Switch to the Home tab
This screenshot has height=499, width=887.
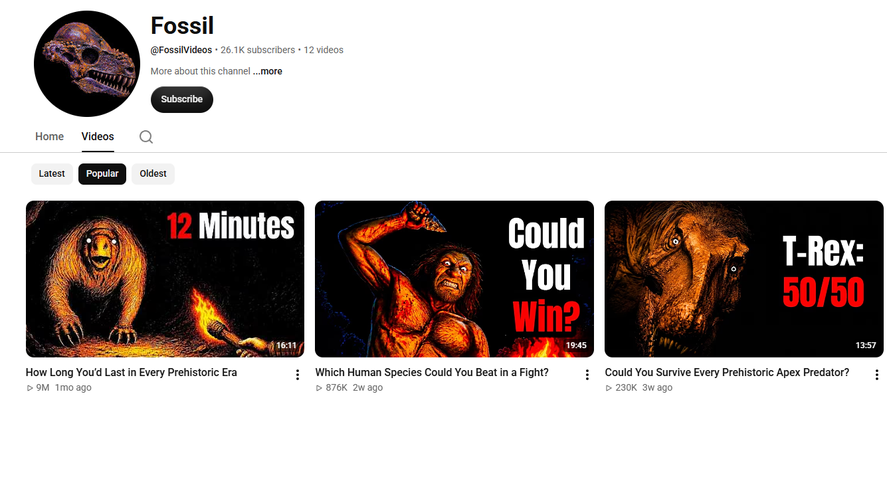49,136
